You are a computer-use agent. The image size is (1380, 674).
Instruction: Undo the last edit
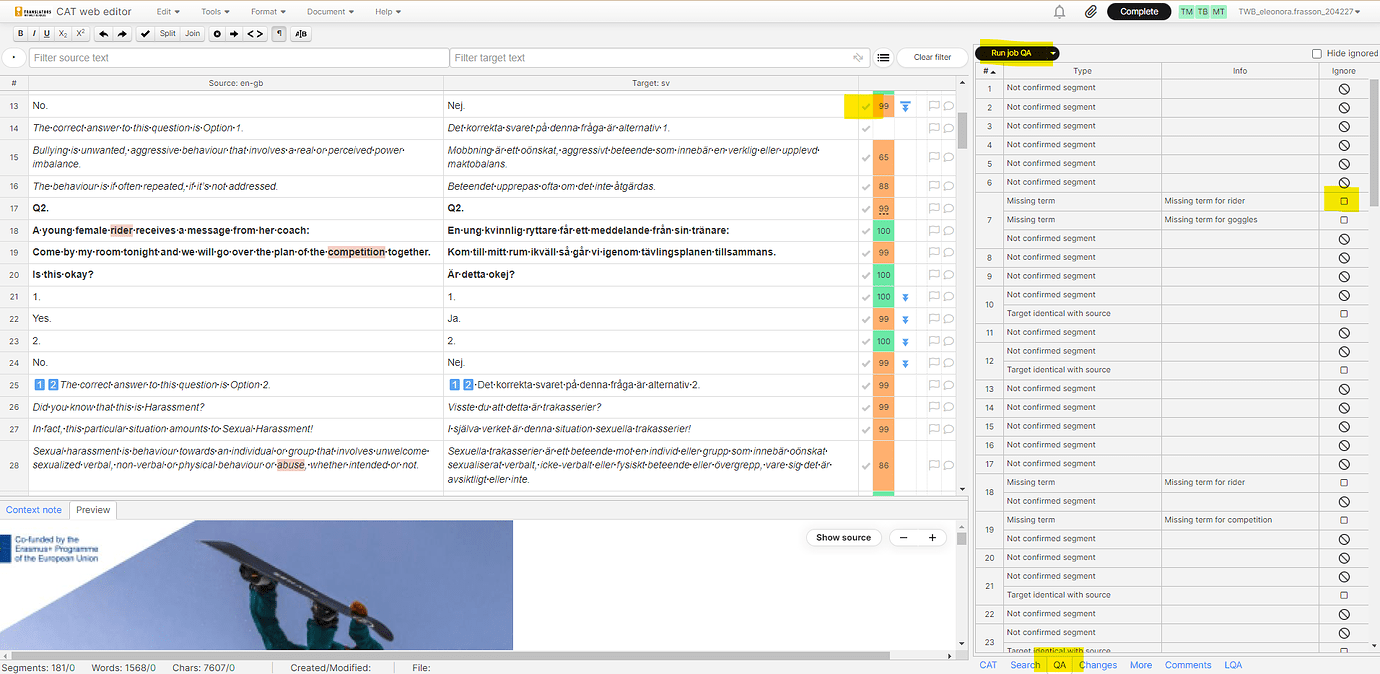pyautogui.click(x=104, y=34)
